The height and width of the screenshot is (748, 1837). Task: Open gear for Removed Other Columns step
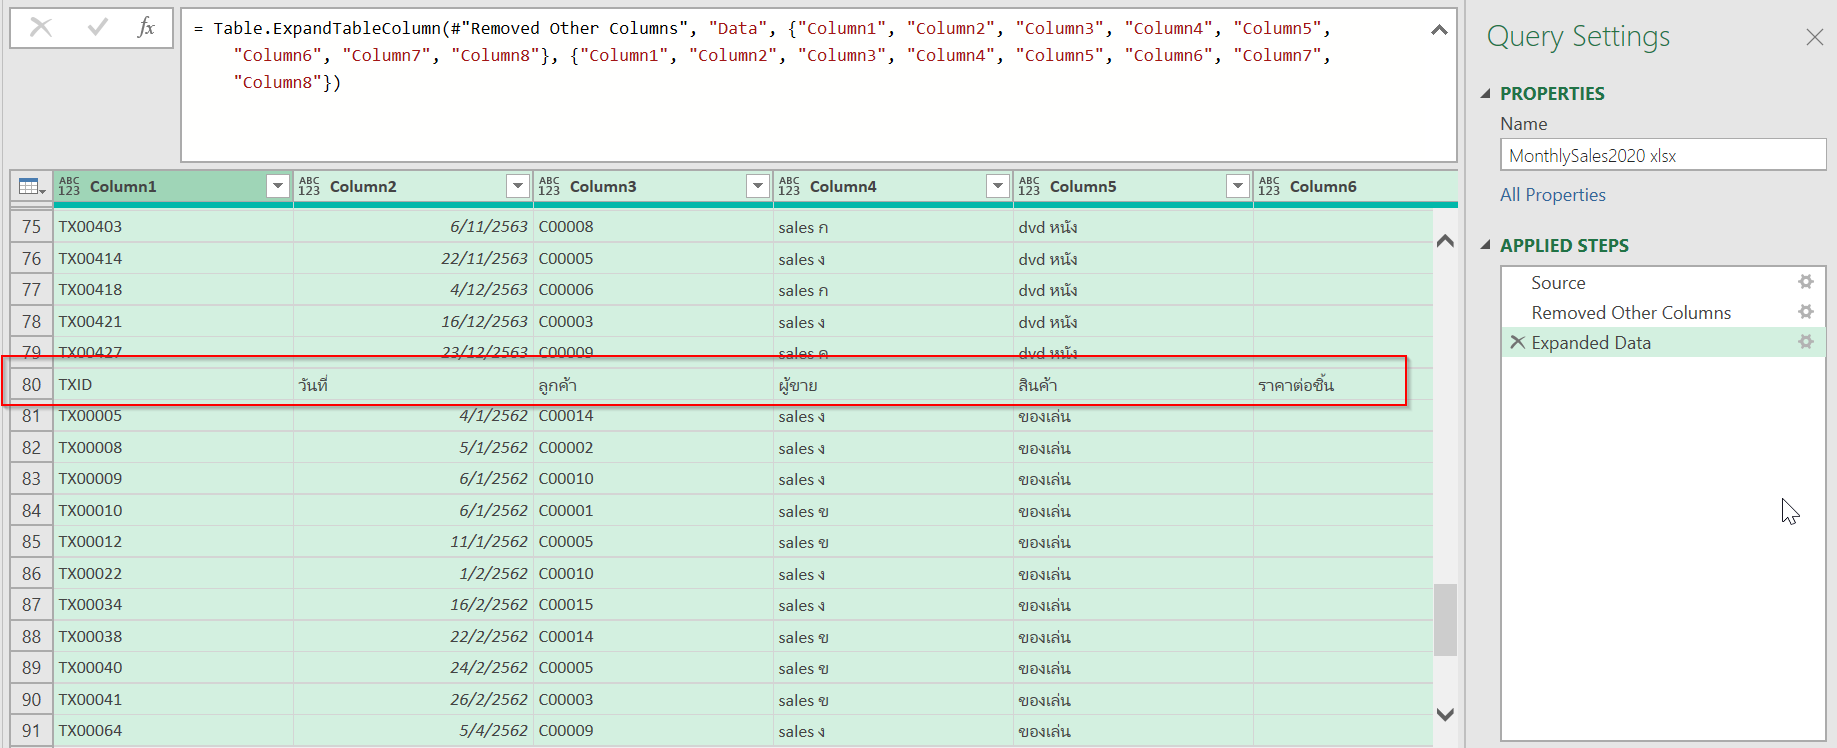click(x=1805, y=313)
